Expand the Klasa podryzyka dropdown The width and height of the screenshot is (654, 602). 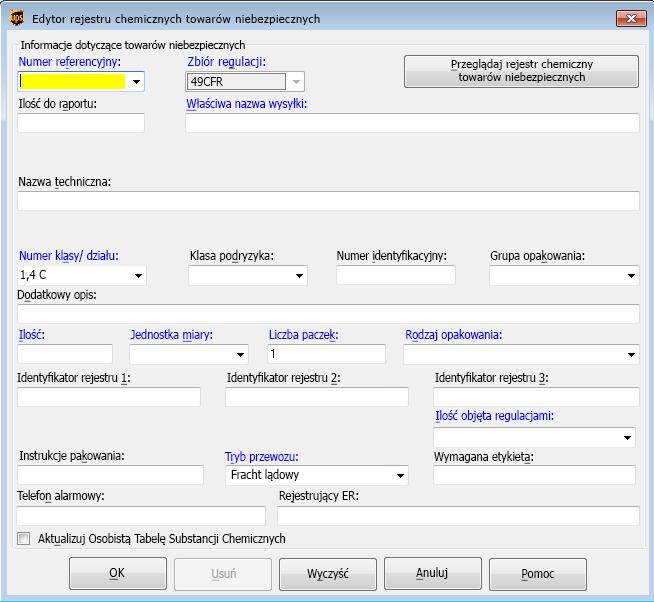coord(299,275)
